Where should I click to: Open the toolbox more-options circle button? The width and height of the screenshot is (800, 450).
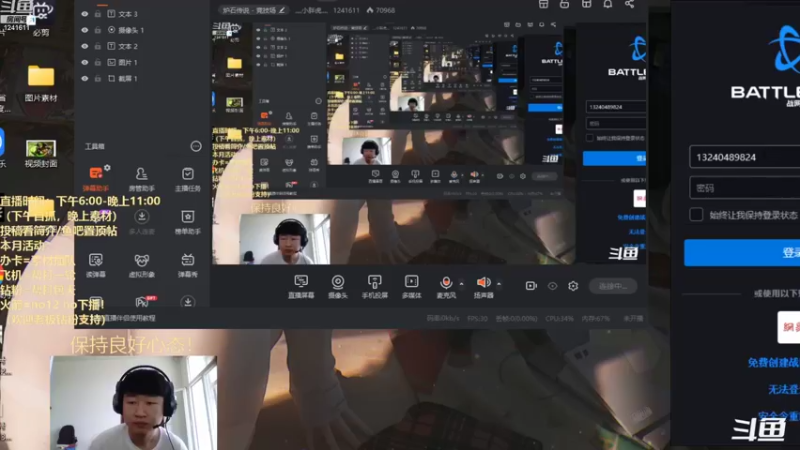tap(196, 146)
